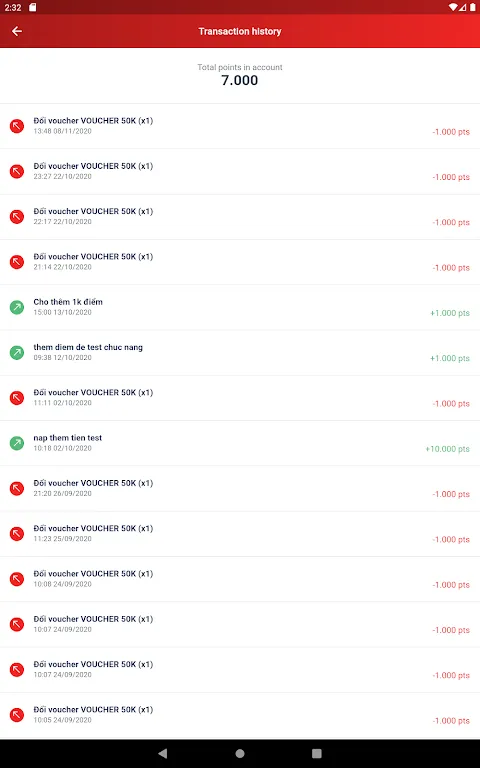Select +1.000 pts of 15:00 13/10/2020 entry
The height and width of the screenshot is (768, 480).
[450, 313]
